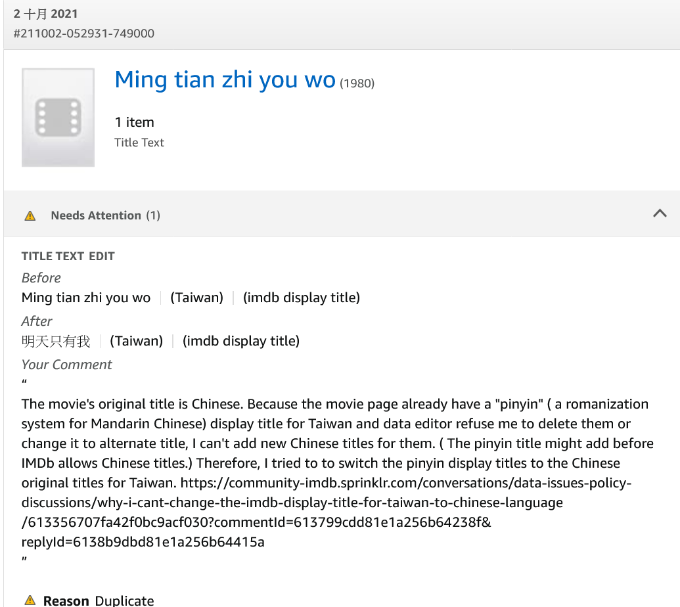Click (imdb display title) in the Before row
The image size is (680, 607).
301,297
